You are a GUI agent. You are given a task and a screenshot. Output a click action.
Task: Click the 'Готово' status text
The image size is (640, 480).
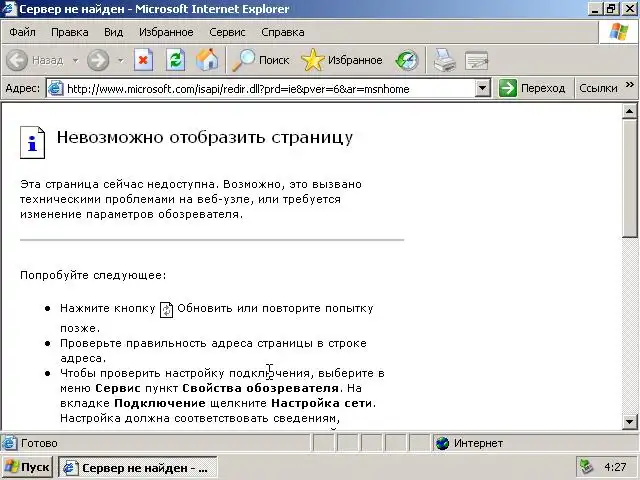[x=39, y=443]
